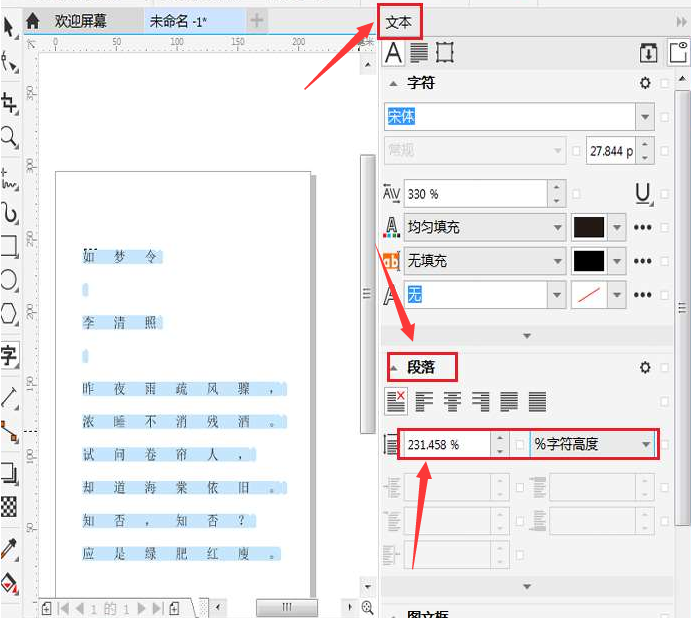Open the 宋体 font name dropdown

[645, 117]
